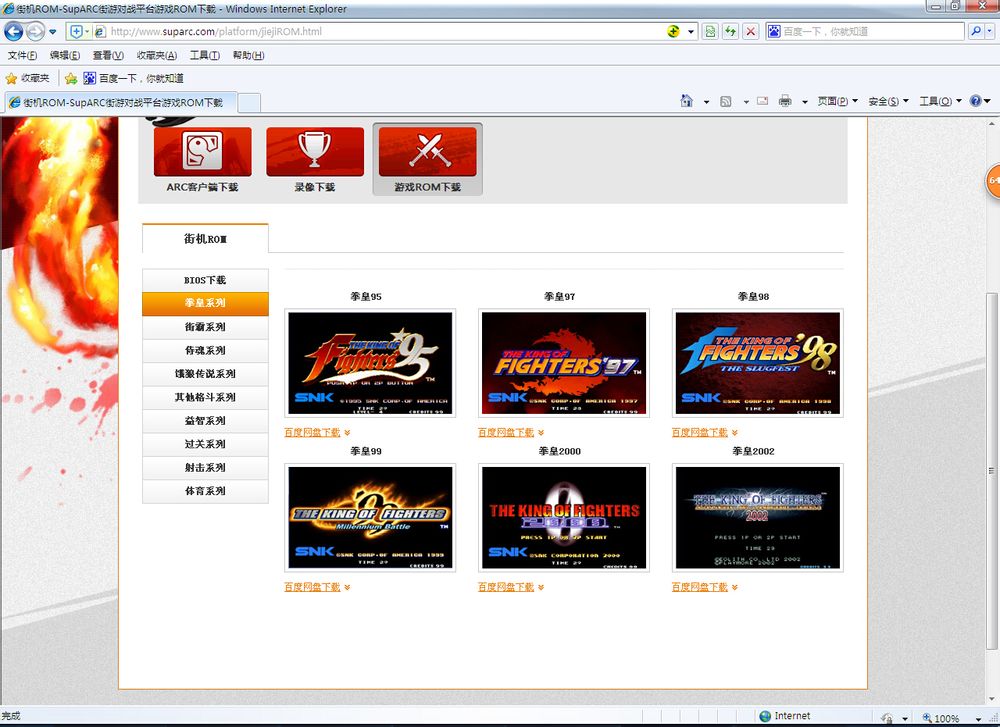Open the 工具(T) menu

(205, 55)
